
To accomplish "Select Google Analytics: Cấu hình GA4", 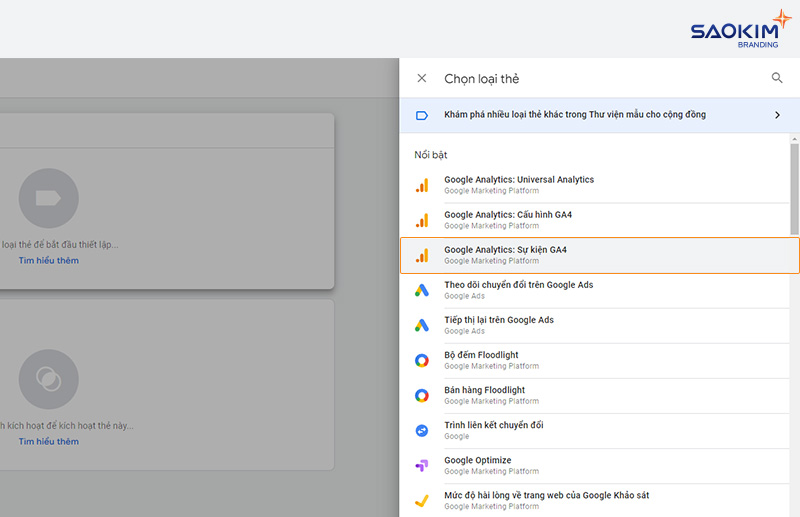I will (595, 220).
